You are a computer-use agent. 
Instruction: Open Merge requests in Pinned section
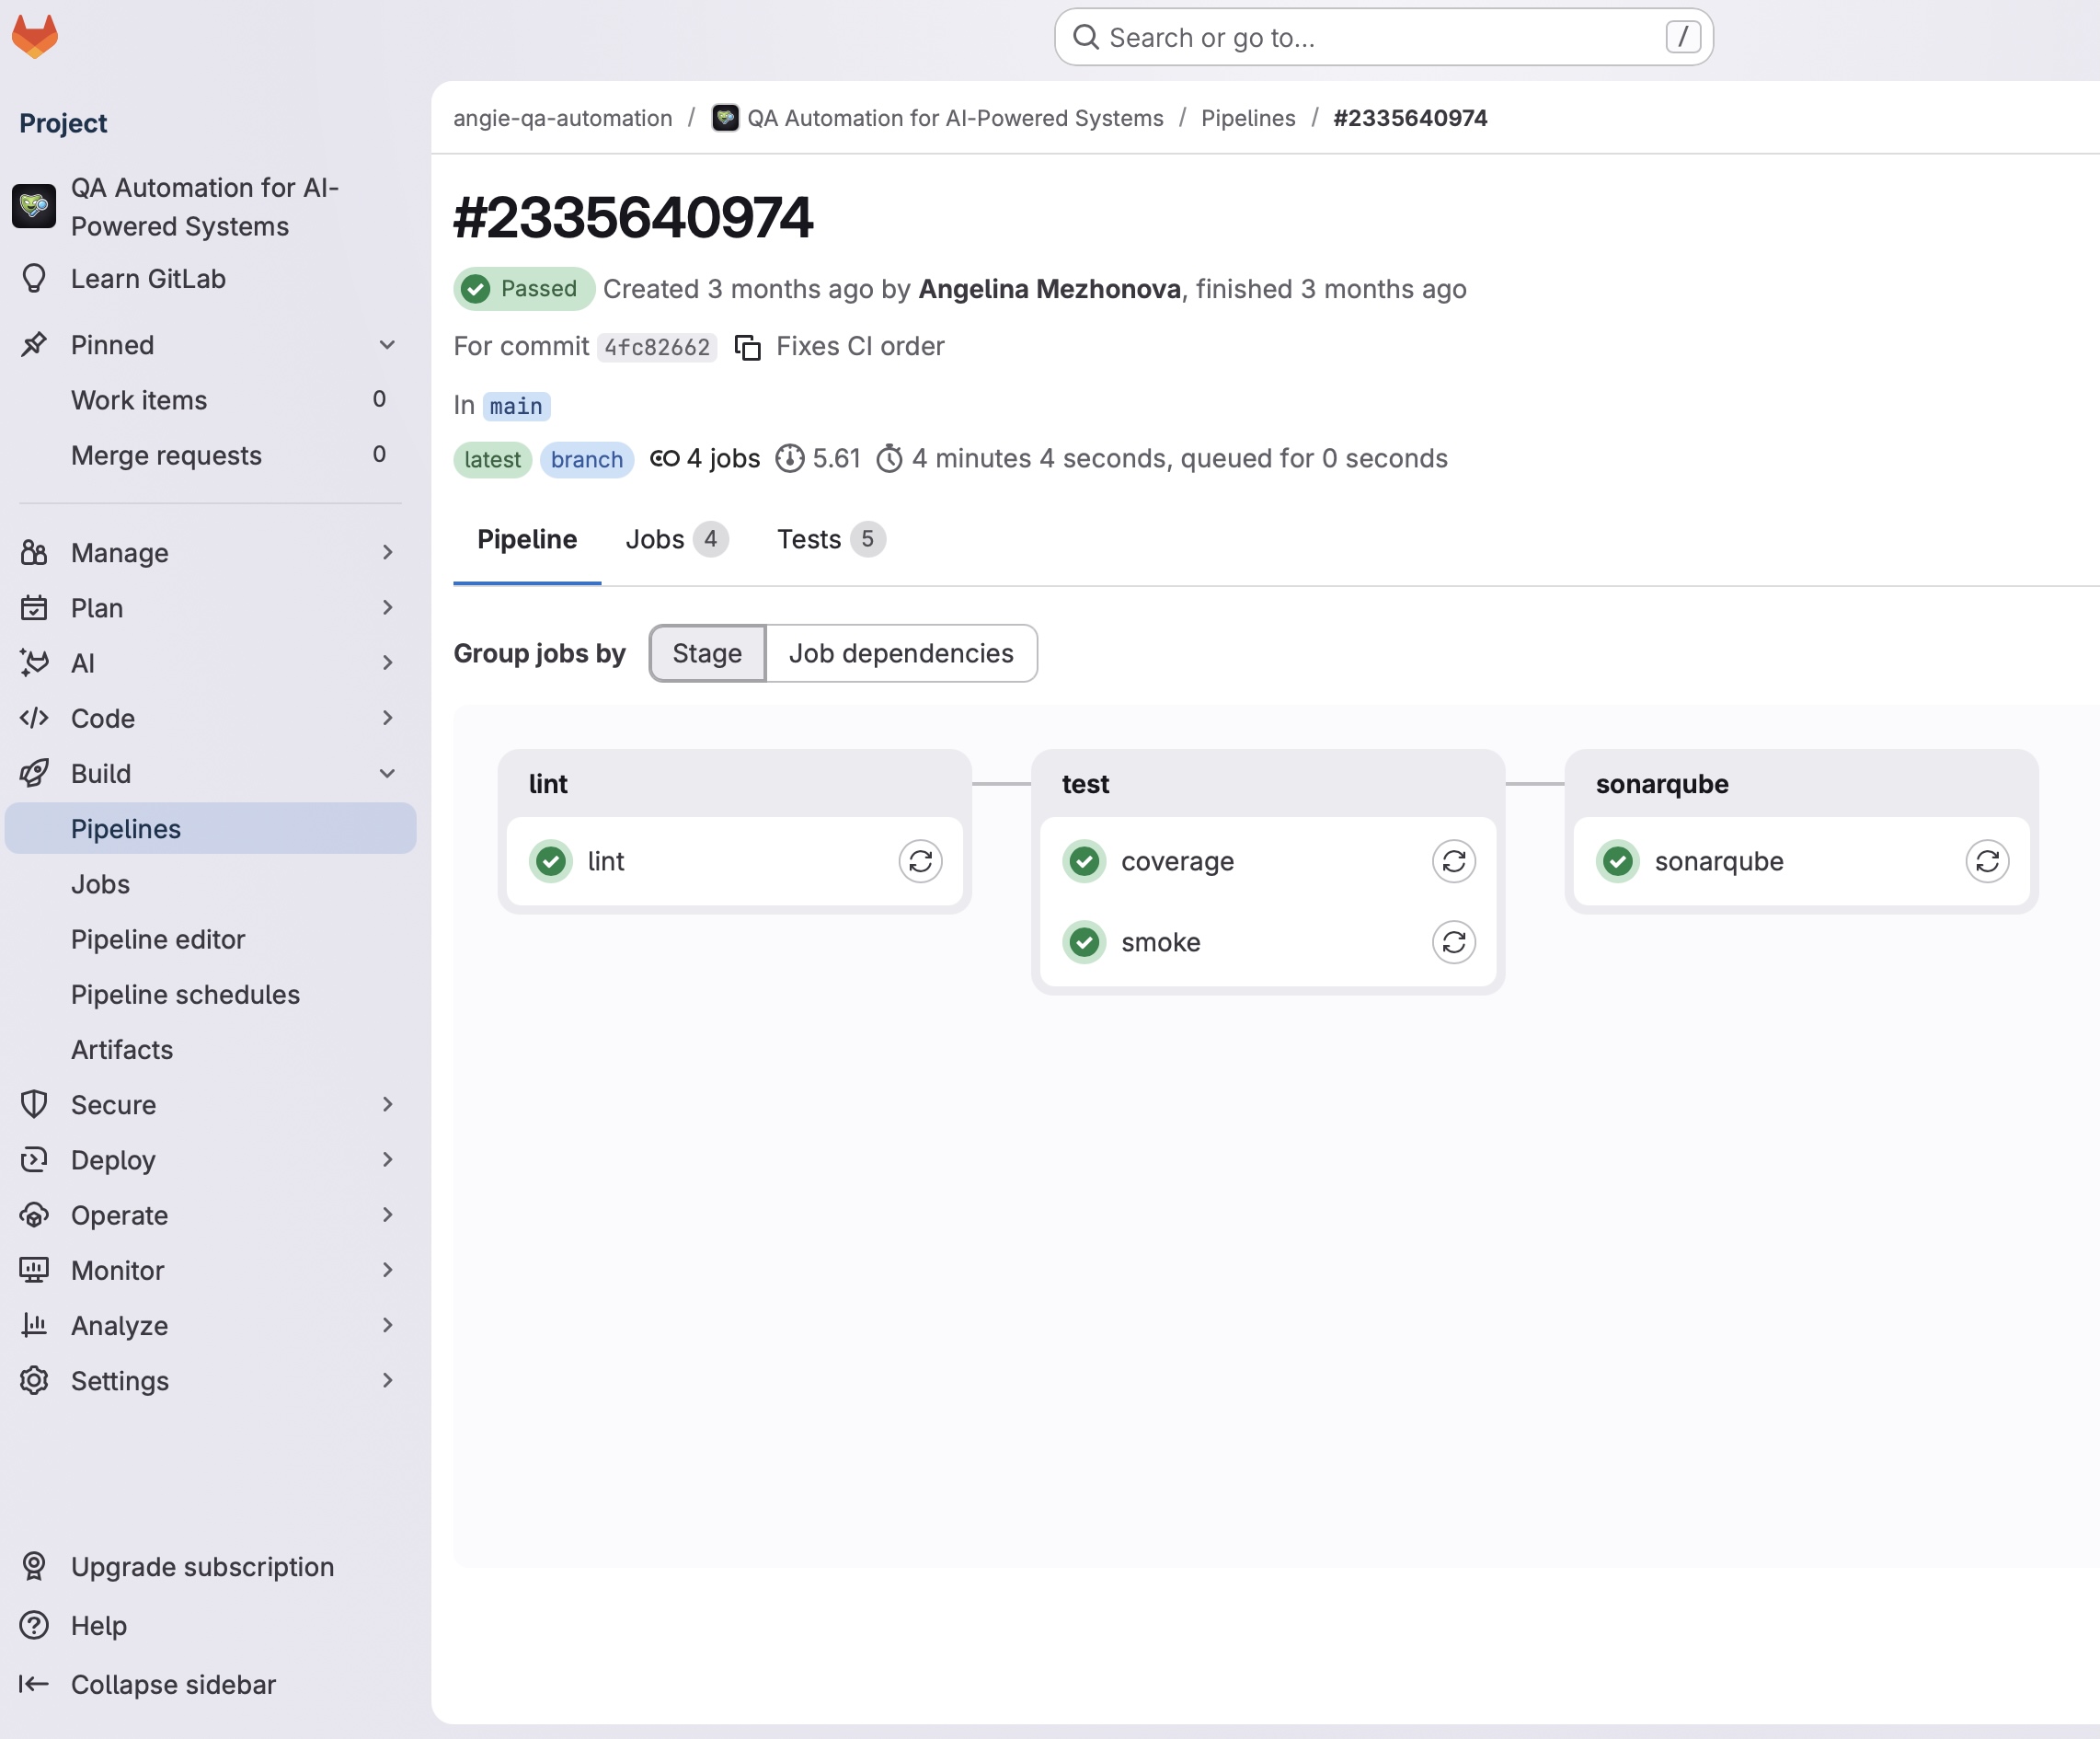tap(210, 455)
